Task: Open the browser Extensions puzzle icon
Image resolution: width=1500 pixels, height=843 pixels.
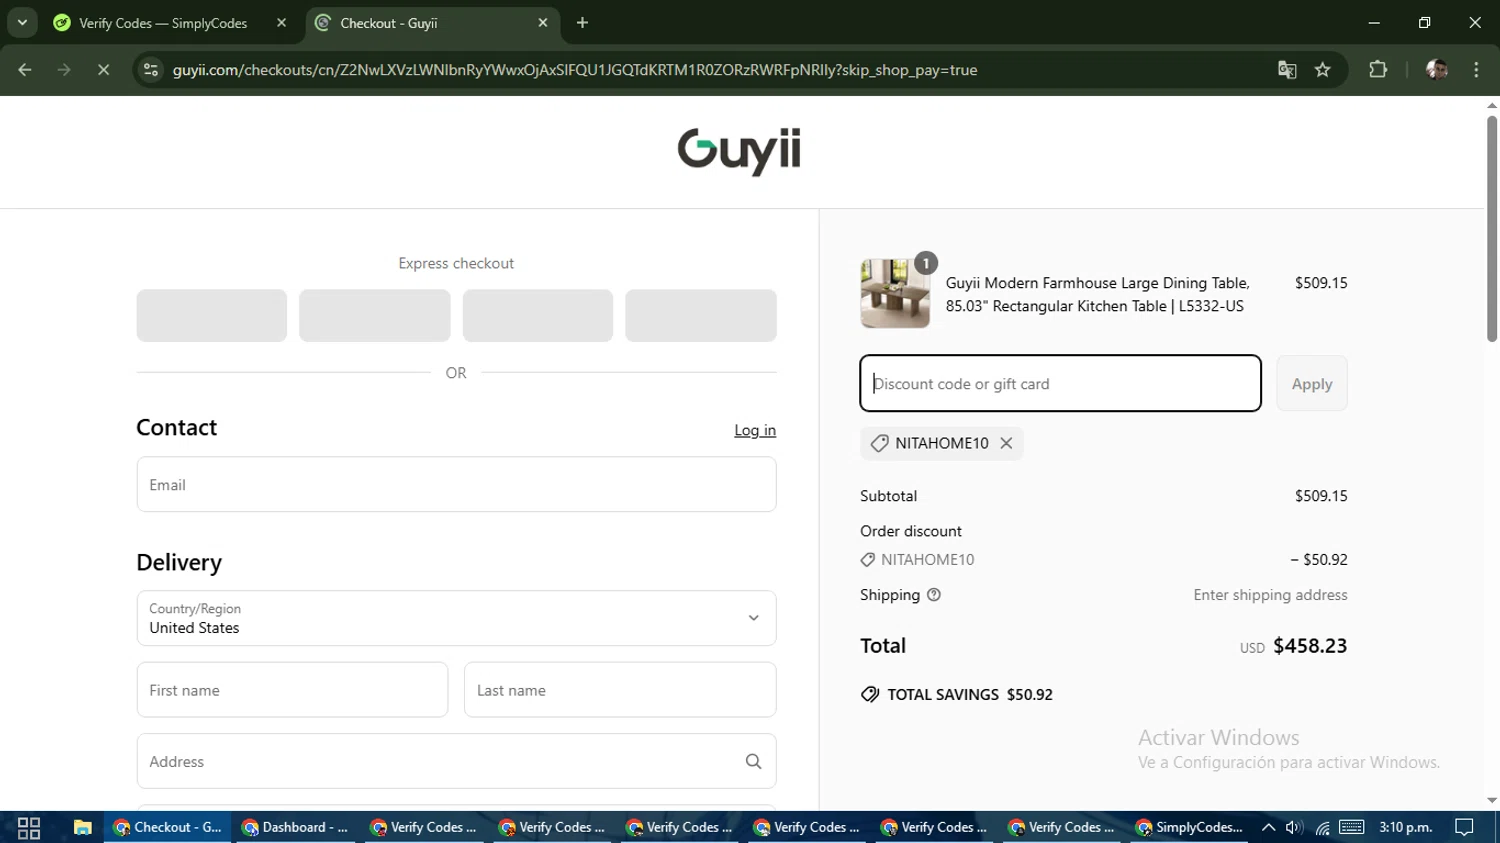Action: click(x=1378, y=70)
